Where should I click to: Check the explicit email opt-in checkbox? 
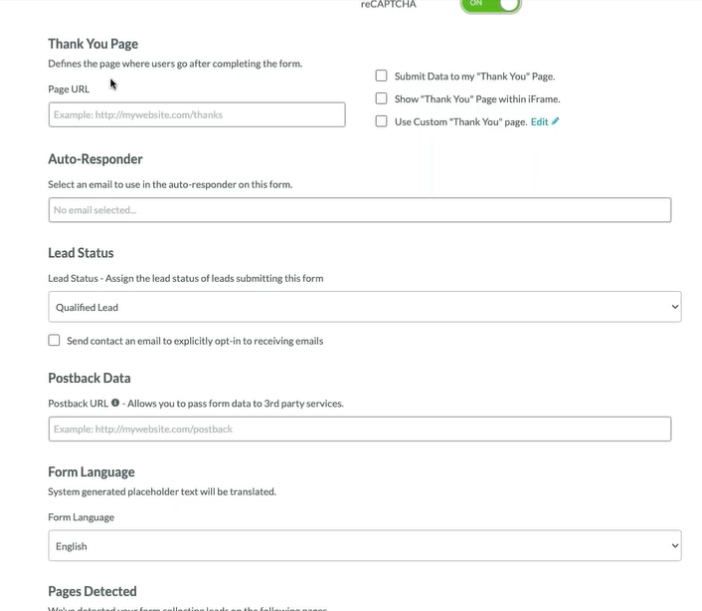[x=54, y=341]
